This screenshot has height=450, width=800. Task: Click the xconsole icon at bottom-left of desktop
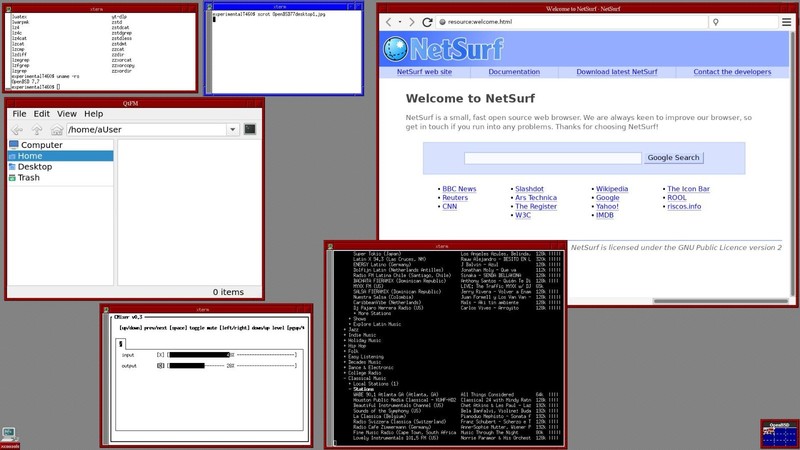pyautogui.click(x=9, y=438)
